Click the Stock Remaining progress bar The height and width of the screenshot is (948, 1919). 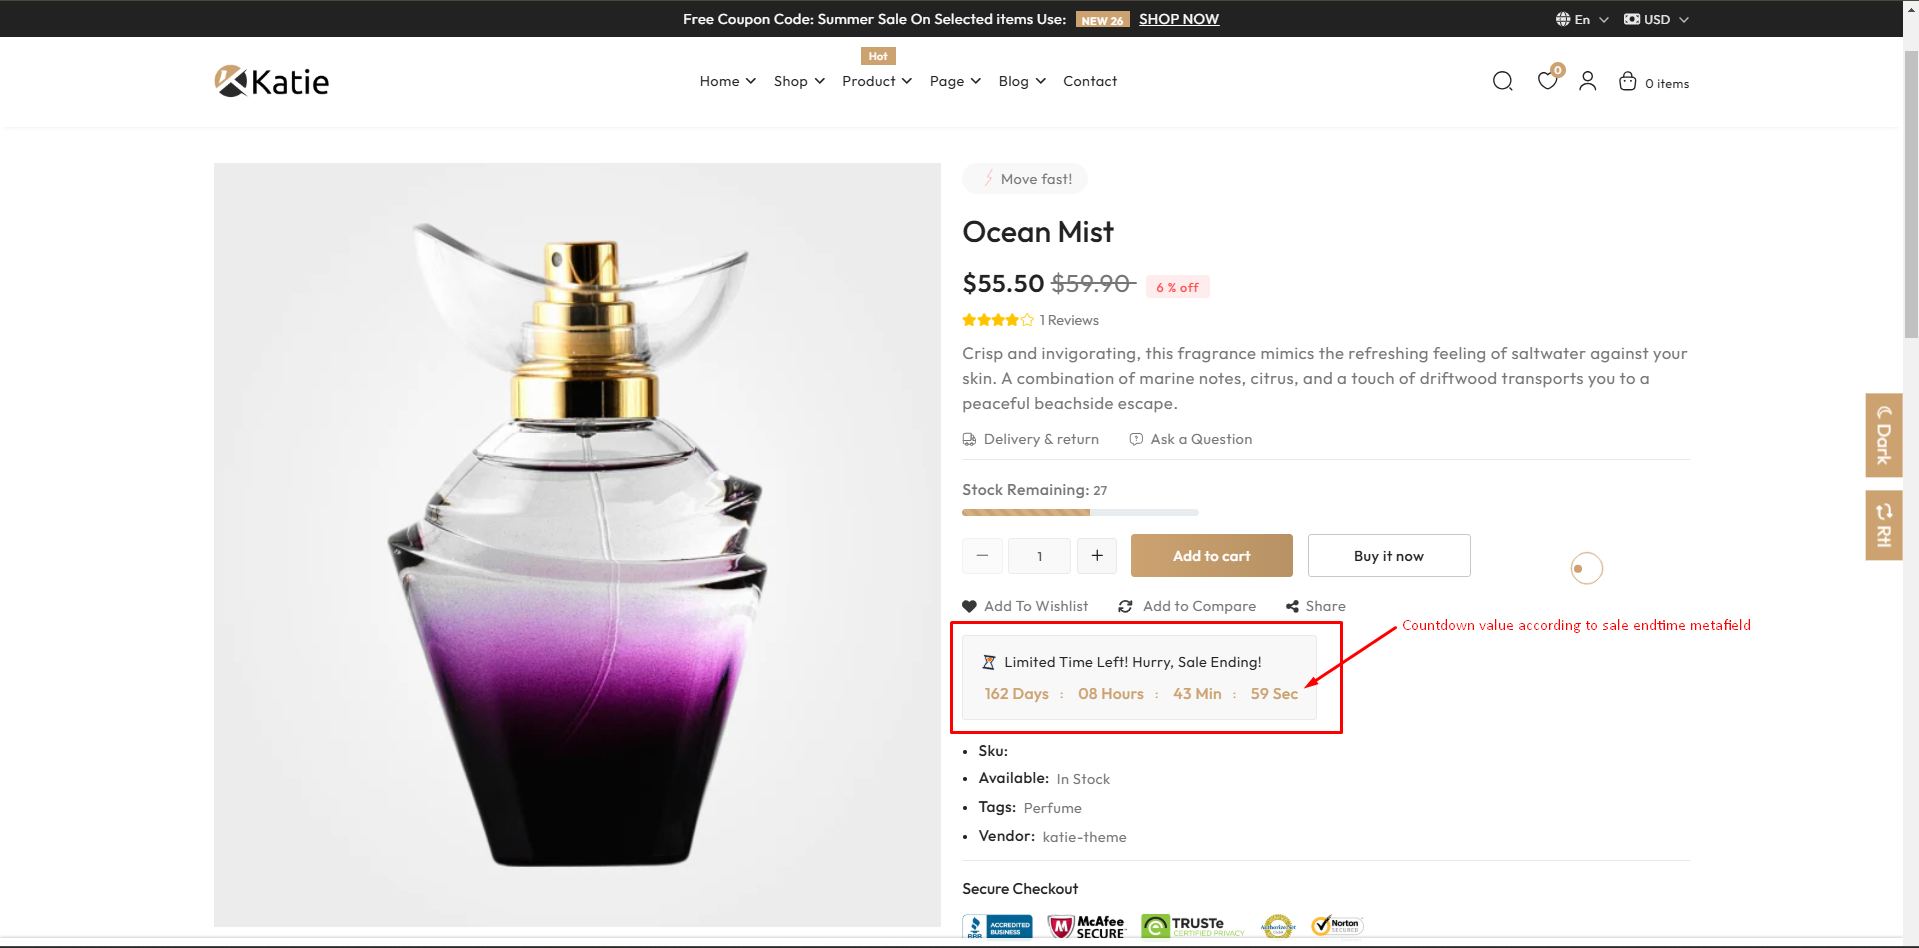(x=1079, y=512)
